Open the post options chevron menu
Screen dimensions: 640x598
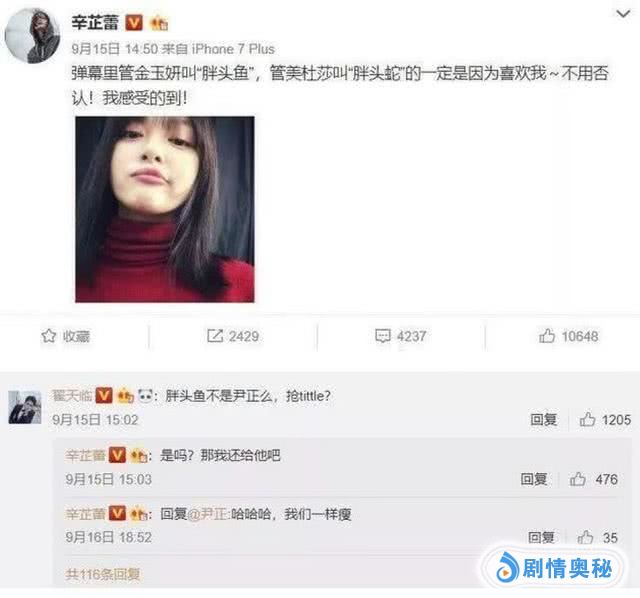coord(623,14)
